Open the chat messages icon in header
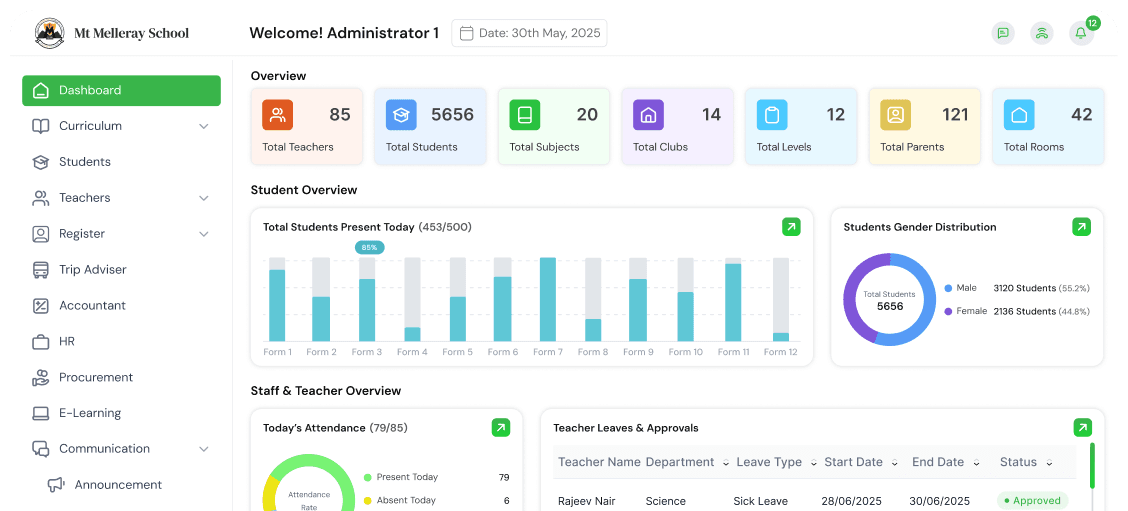Viewport: 1128px width, 511px height. coord(1002,33)
